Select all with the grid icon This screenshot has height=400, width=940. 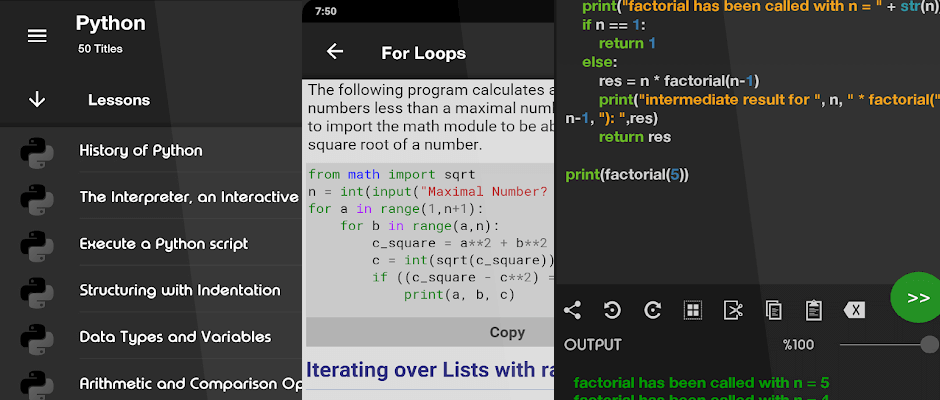(692, 310)
